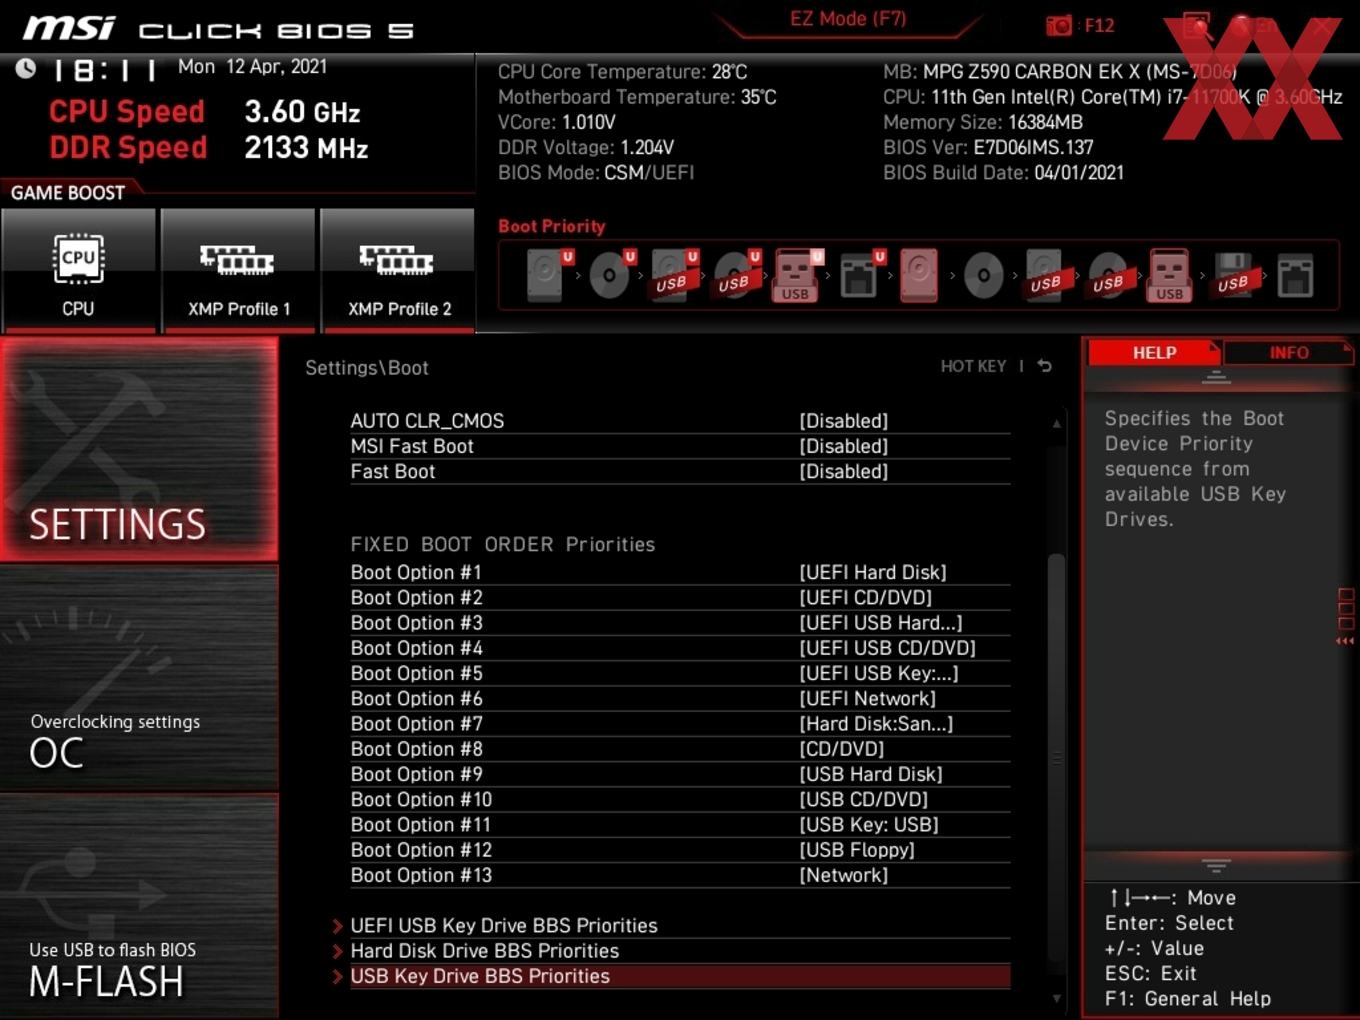1360x1020 pixels.
Task: Open Boot Option #13 Network value
Action: coord(843,875)
